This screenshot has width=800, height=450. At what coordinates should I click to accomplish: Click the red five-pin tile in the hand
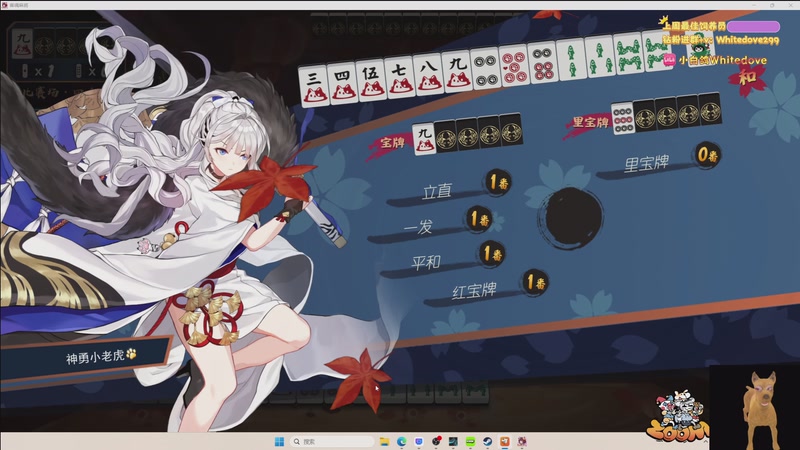click(x=513, y=65)
